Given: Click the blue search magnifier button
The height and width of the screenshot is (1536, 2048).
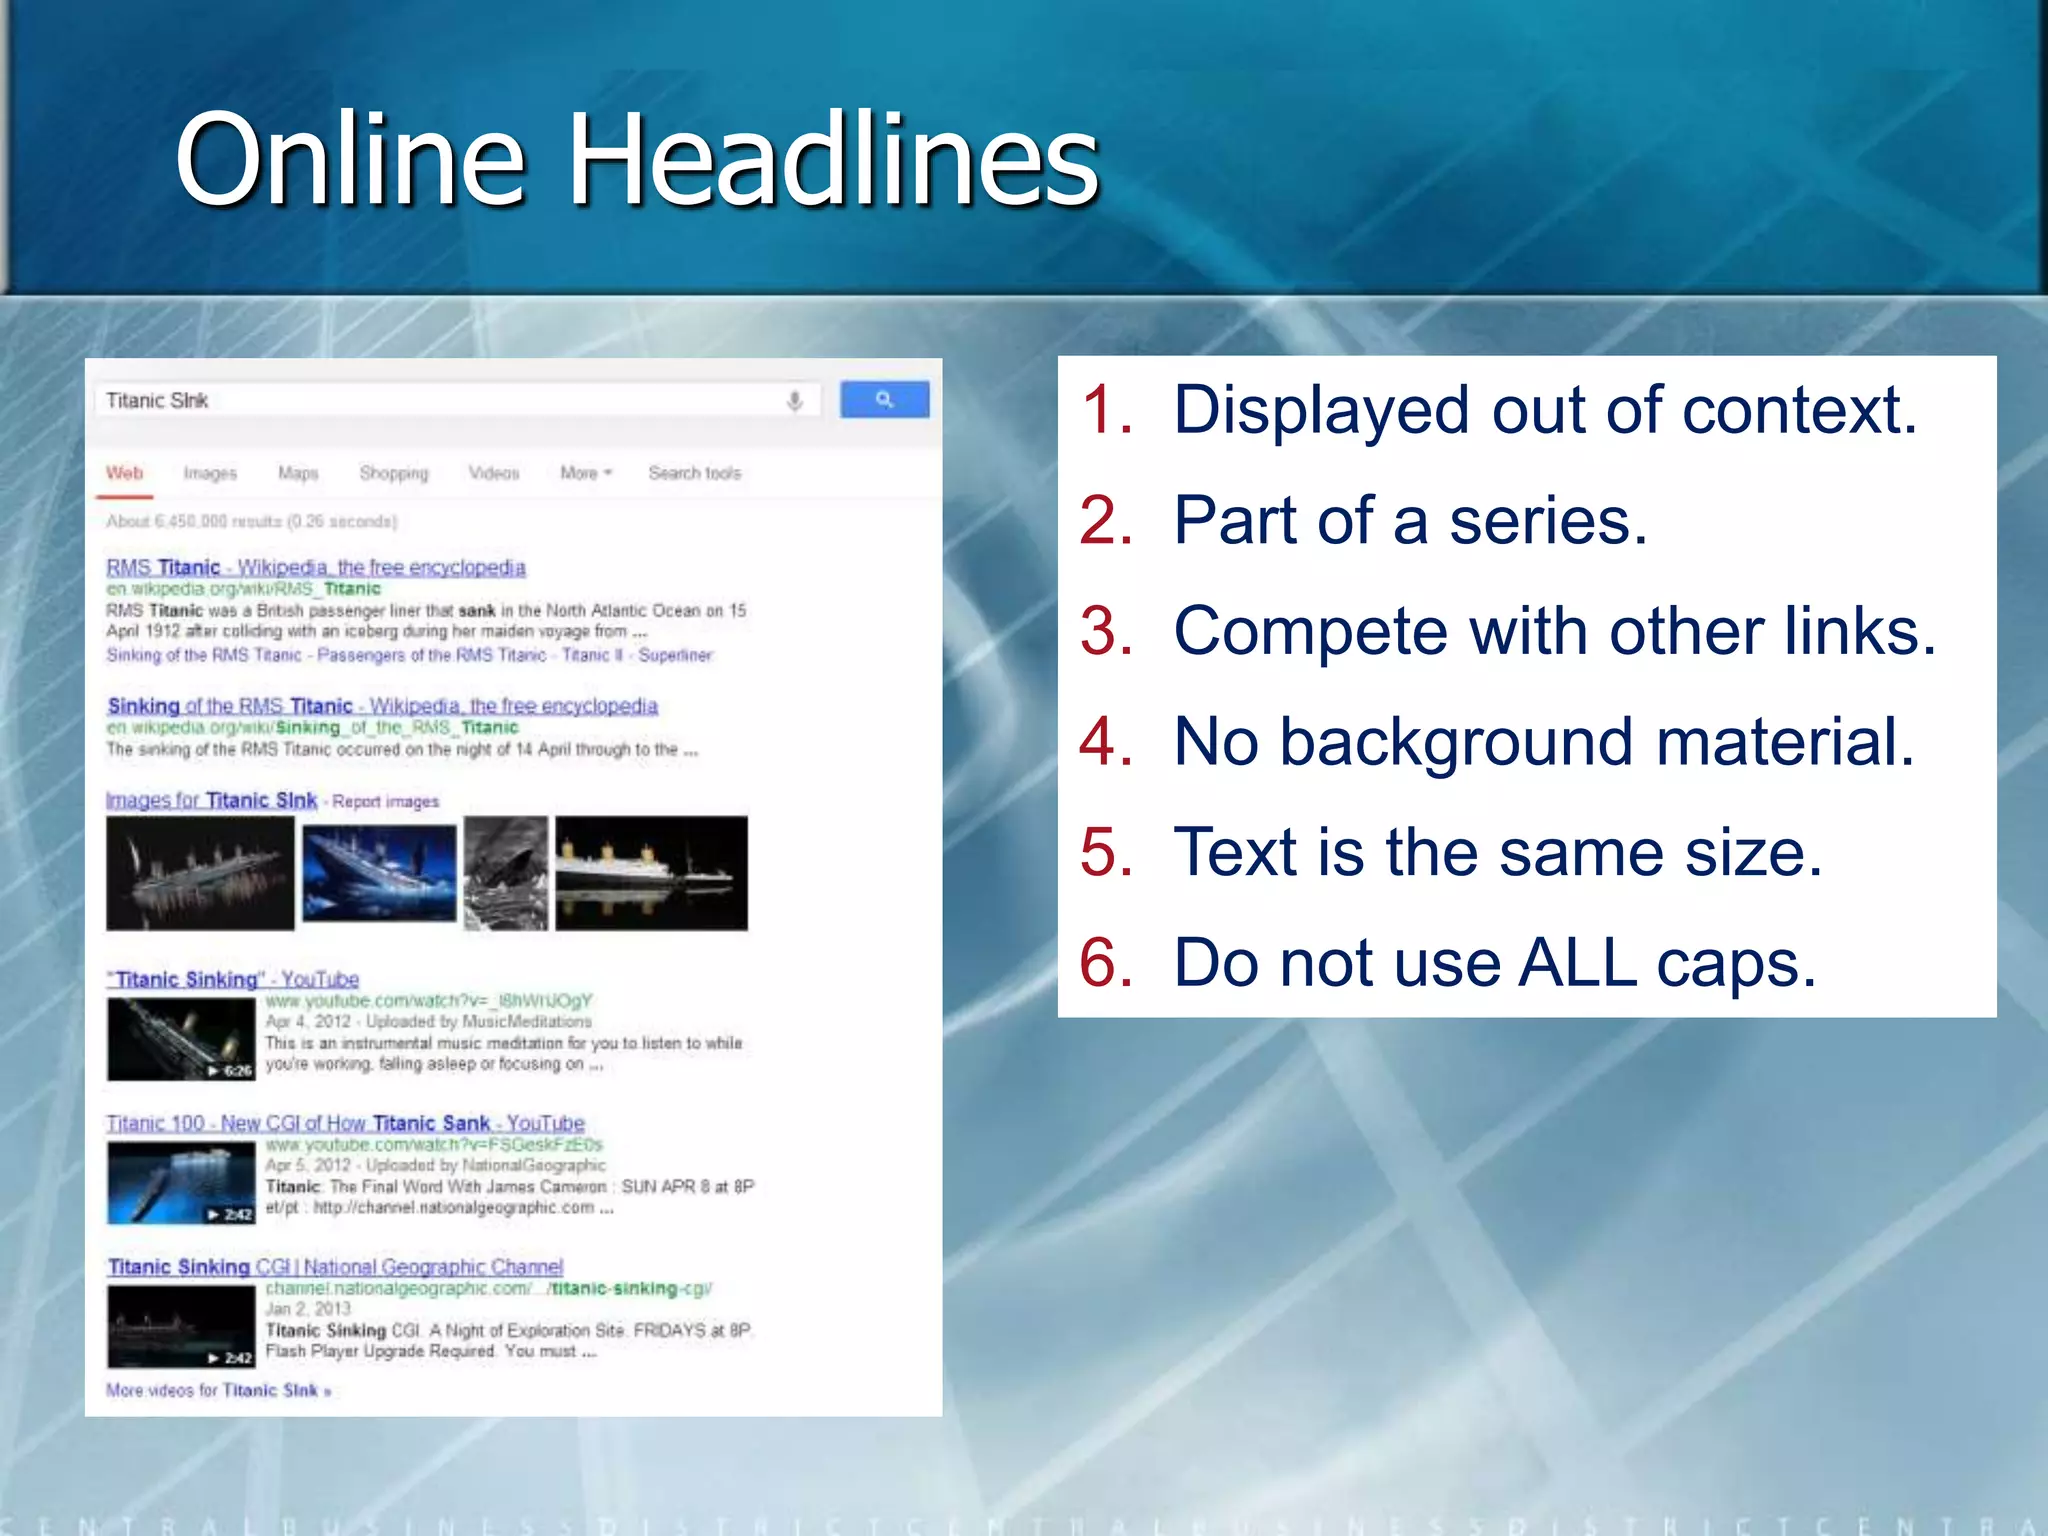Looking at the screenshot, I should [x=884, y=399].
